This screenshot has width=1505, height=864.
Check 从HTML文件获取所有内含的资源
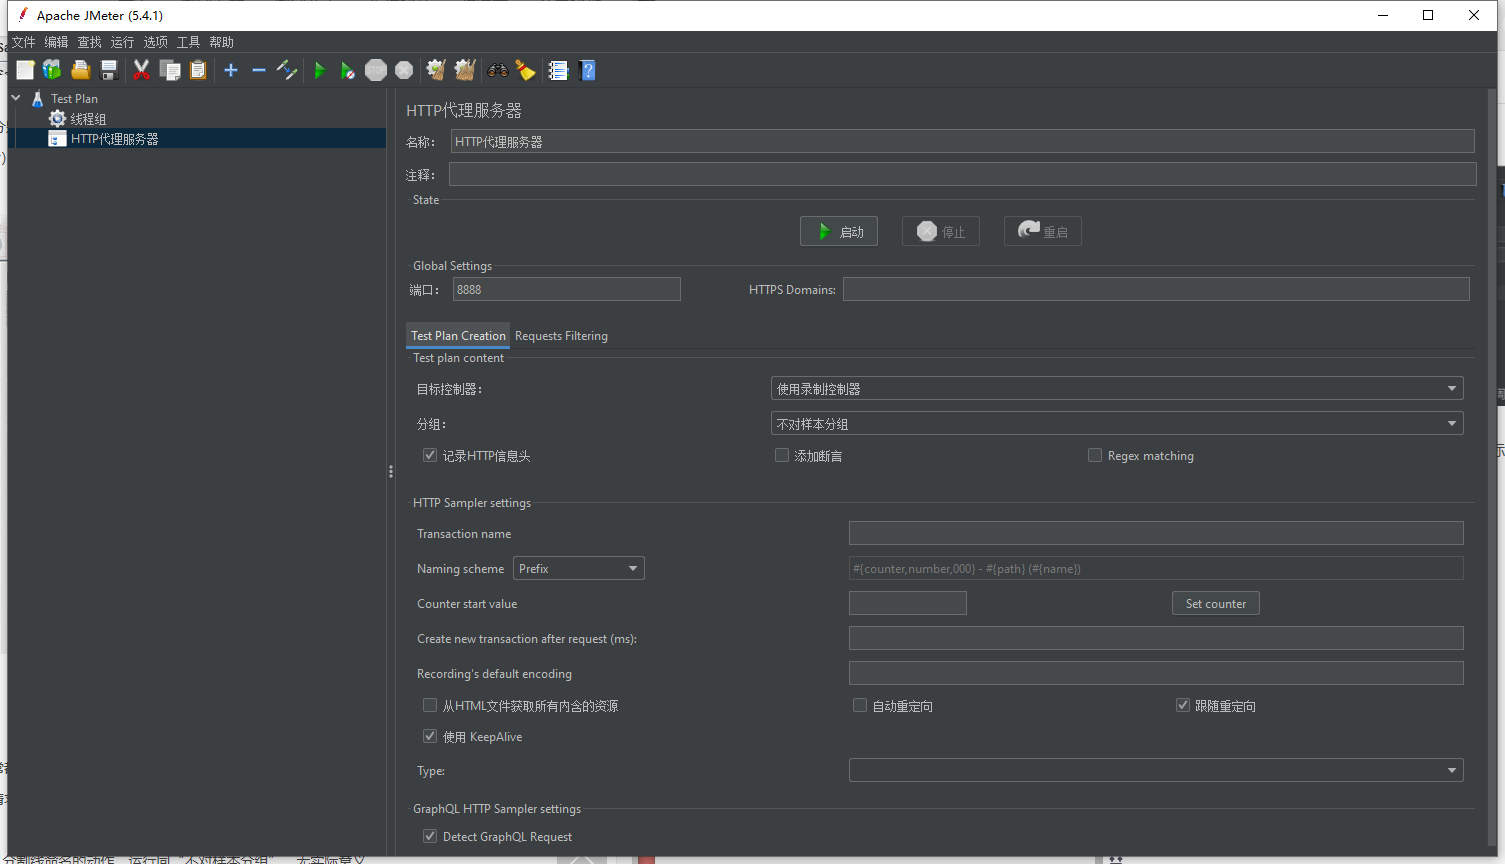click(430, 705)
